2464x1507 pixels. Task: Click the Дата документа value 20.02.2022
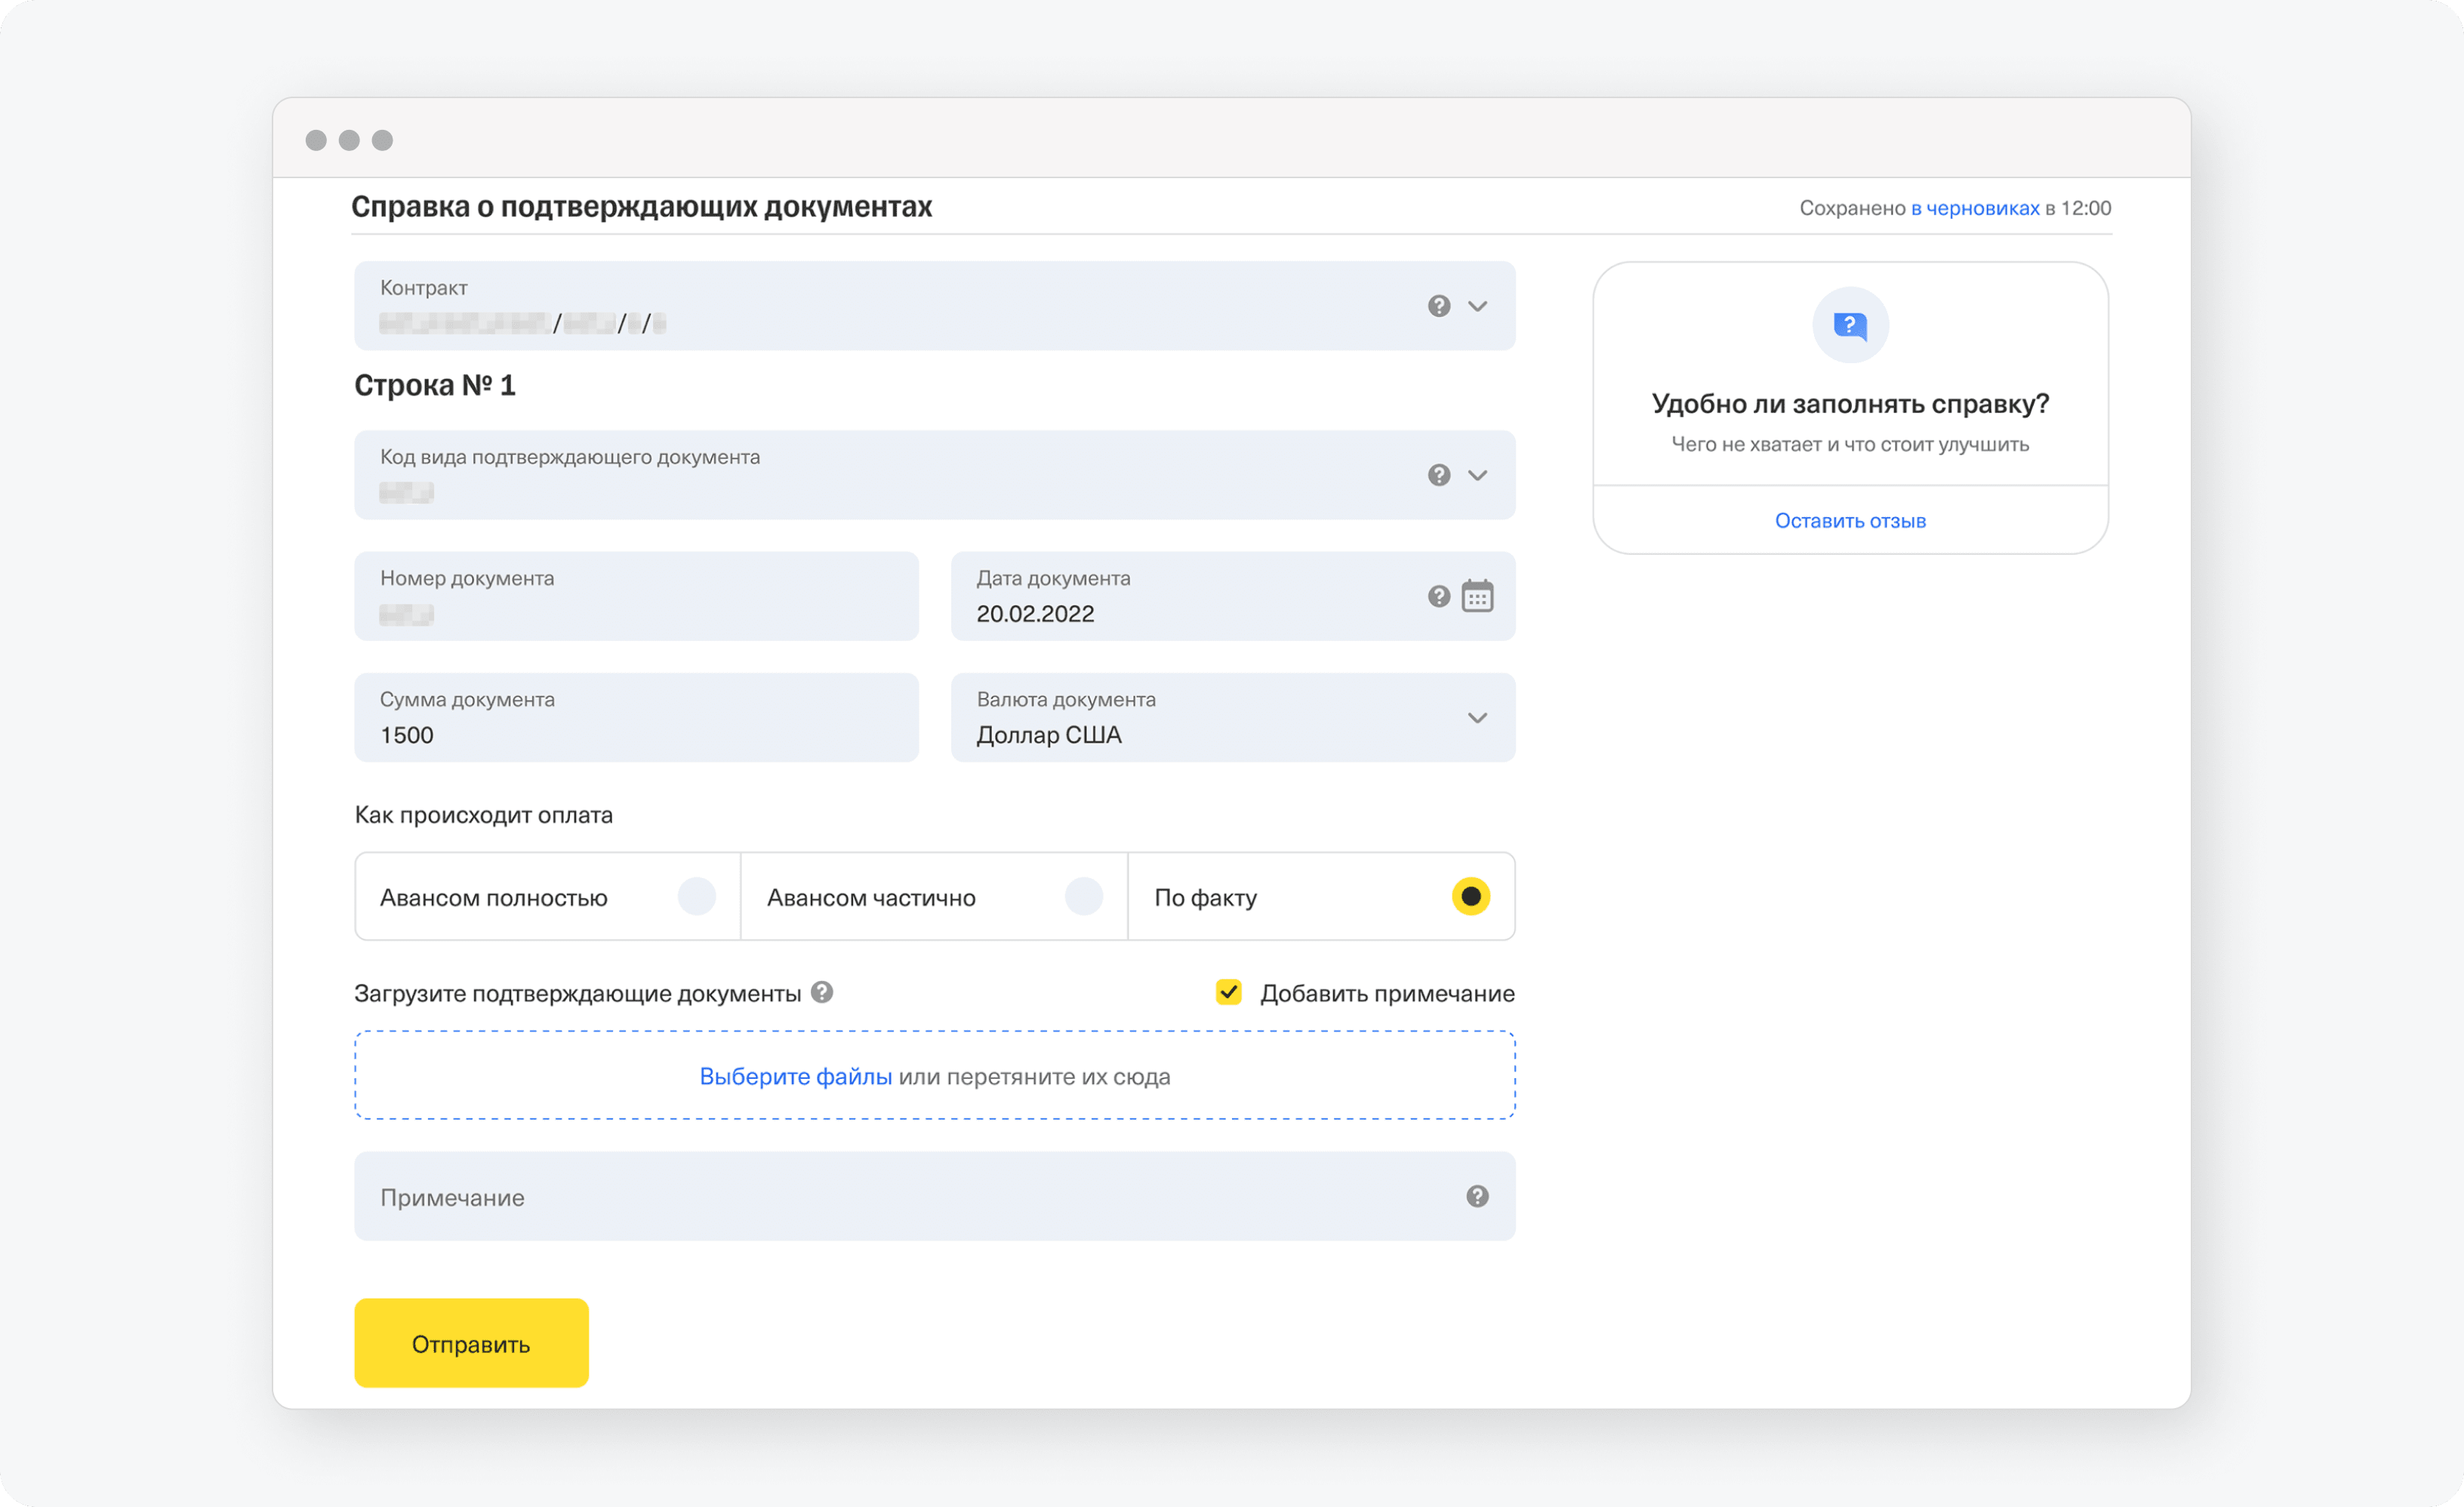point(1035,614)
